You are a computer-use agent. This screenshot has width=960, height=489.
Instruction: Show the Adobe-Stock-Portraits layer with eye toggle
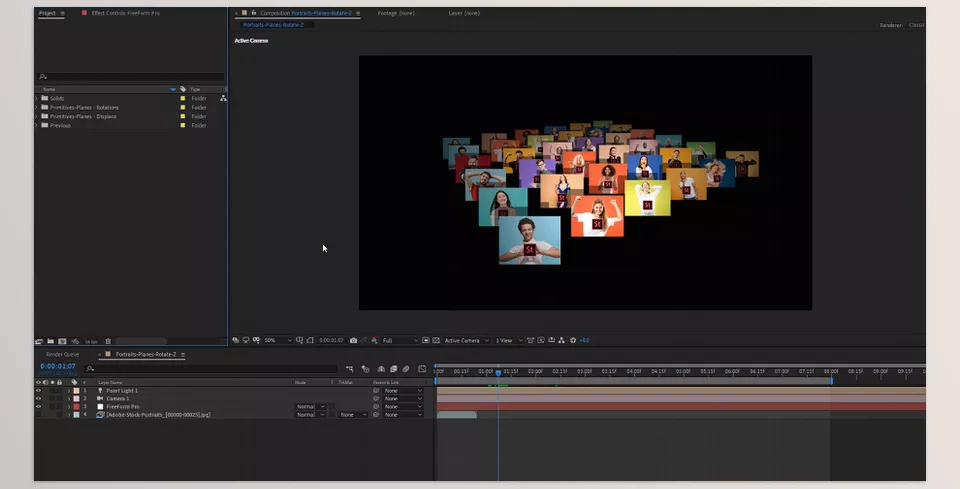[39, 414]
